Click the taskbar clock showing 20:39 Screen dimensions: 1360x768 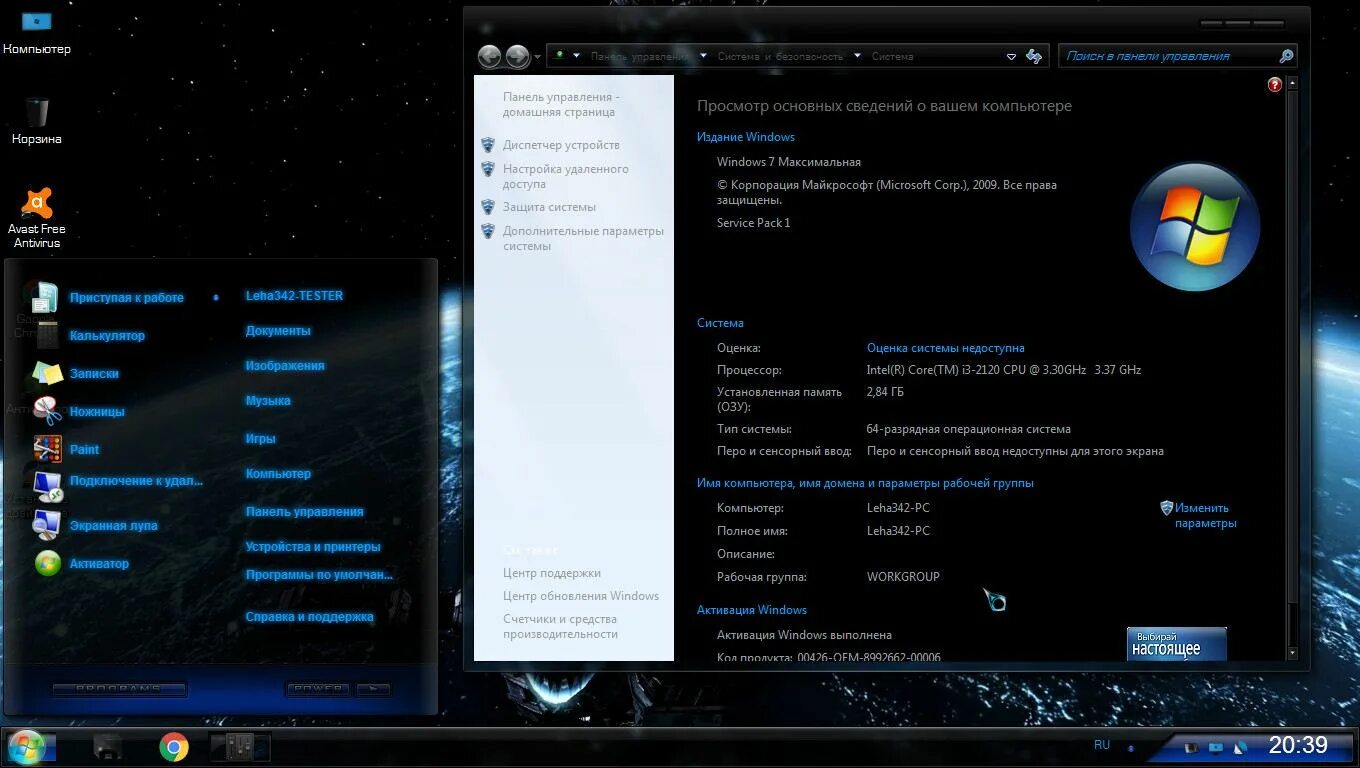1298,745
